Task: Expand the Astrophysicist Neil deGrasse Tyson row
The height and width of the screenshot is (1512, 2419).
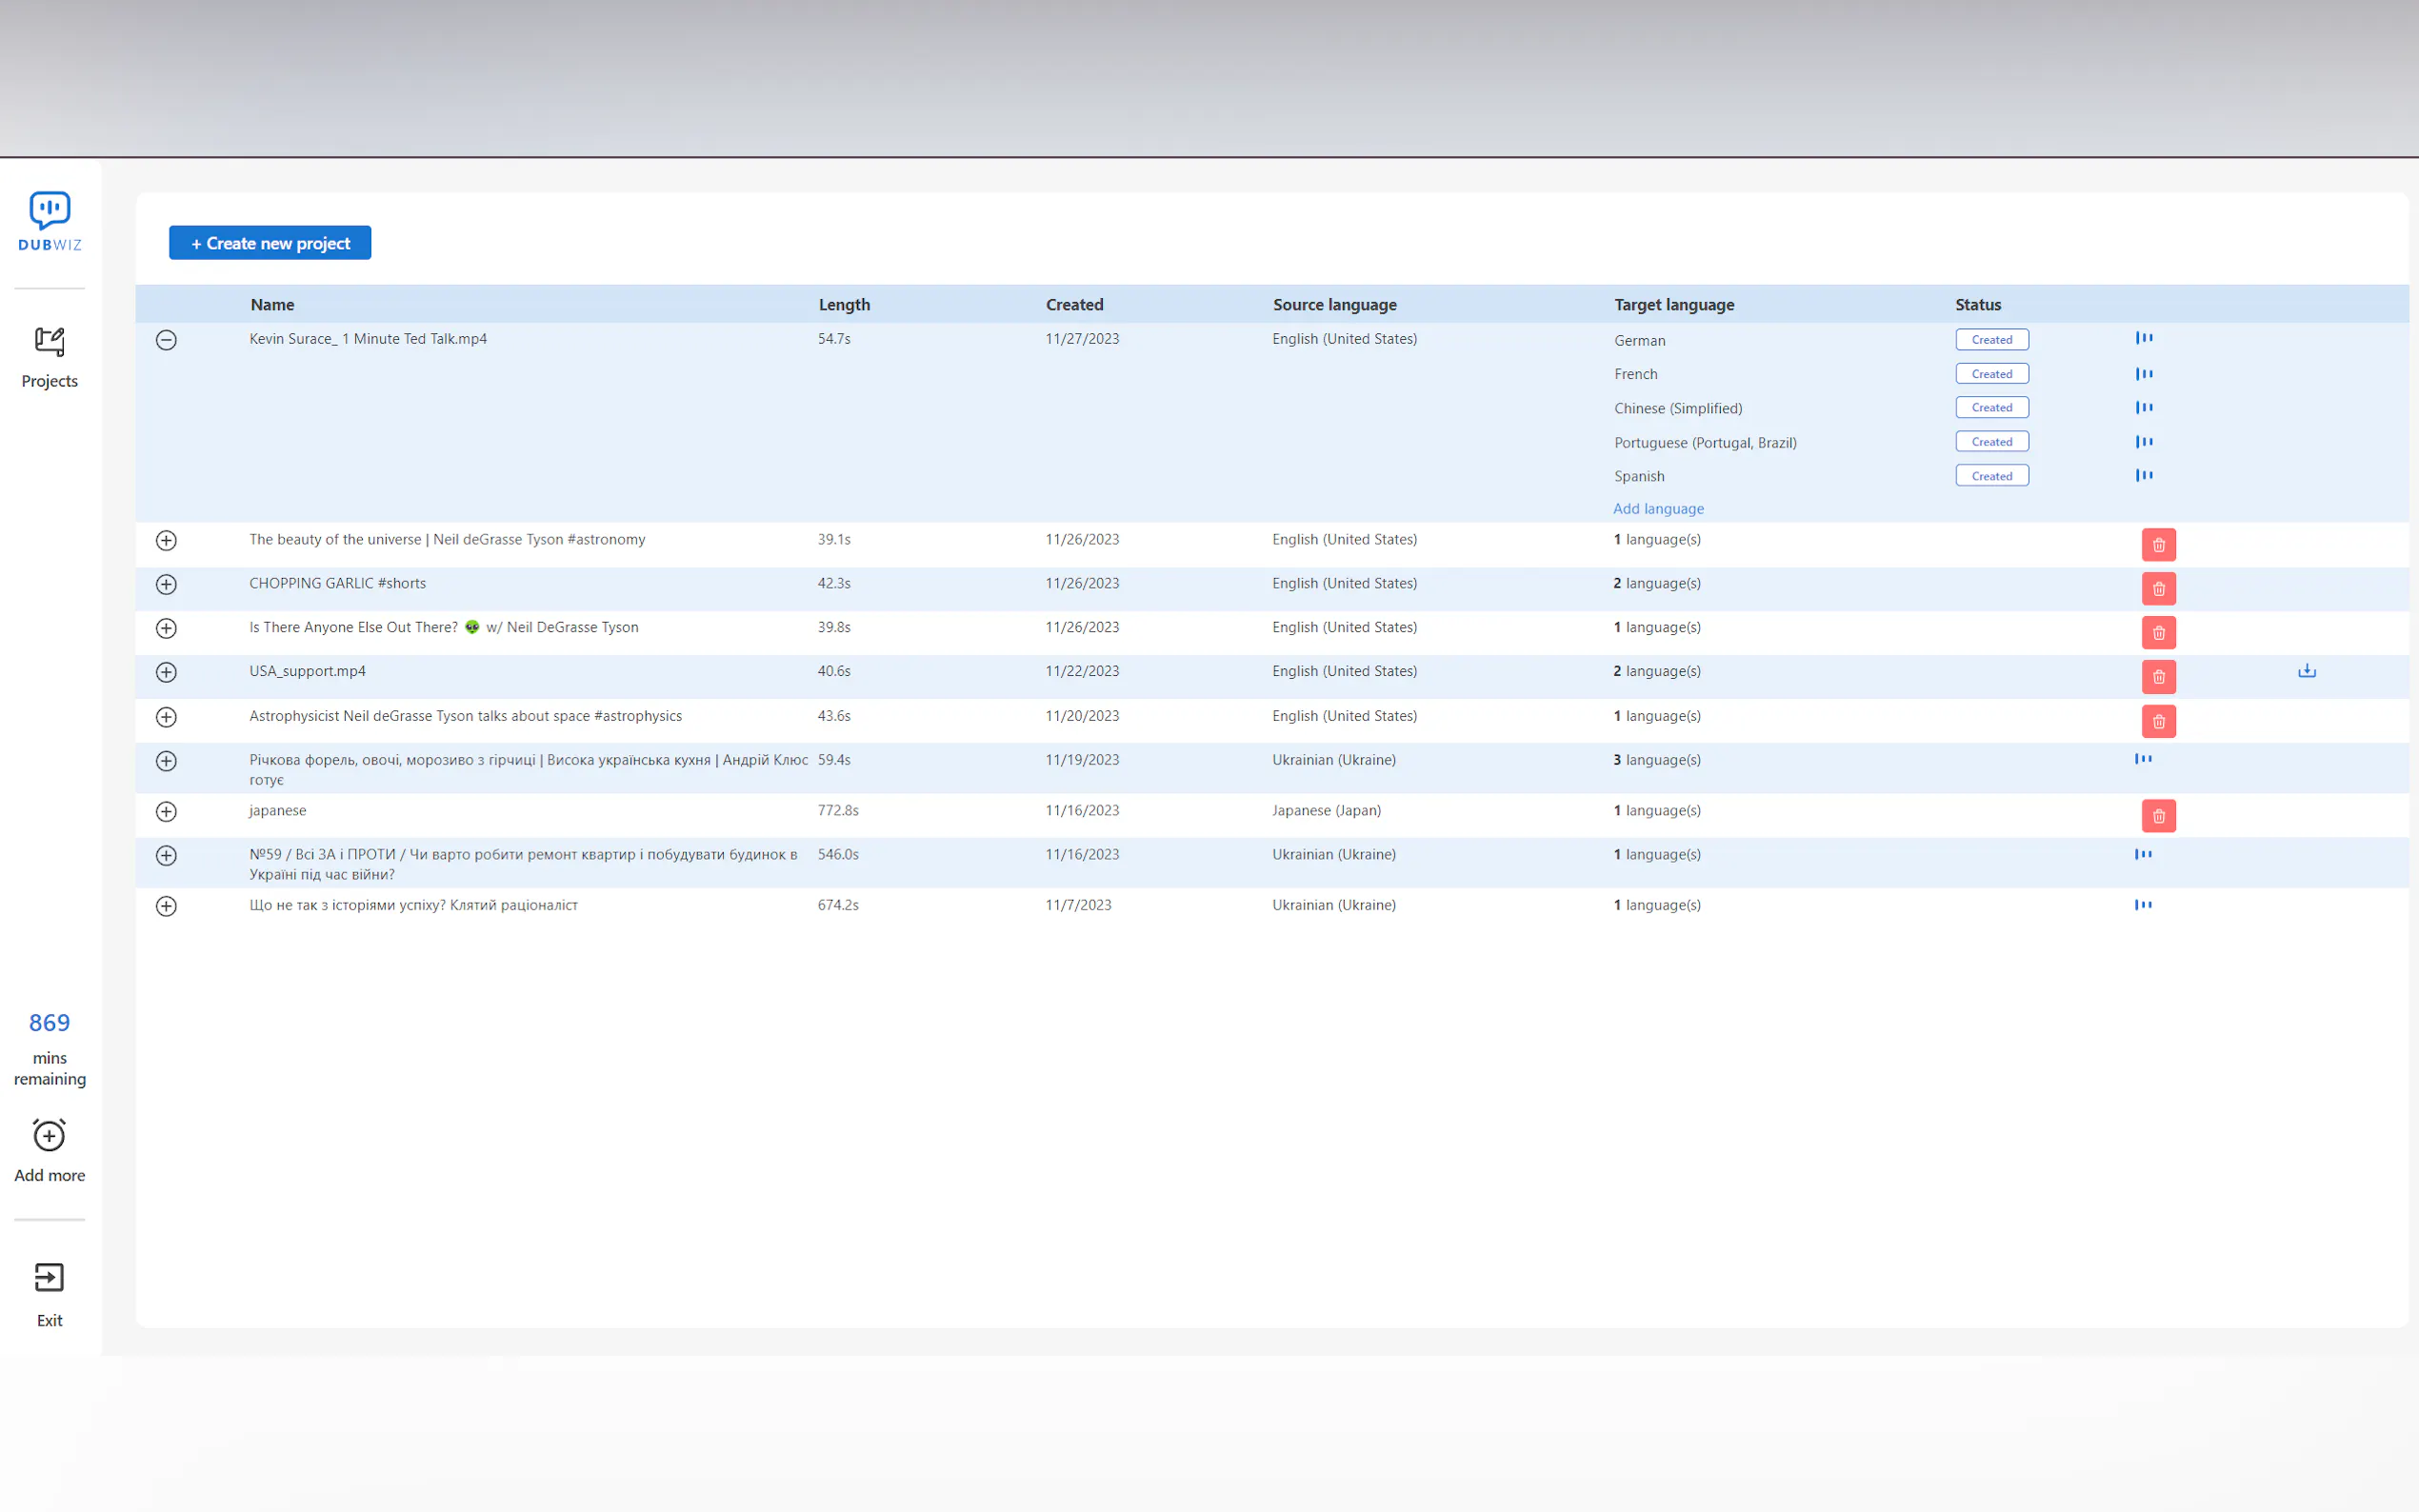Action: [166, 717]
